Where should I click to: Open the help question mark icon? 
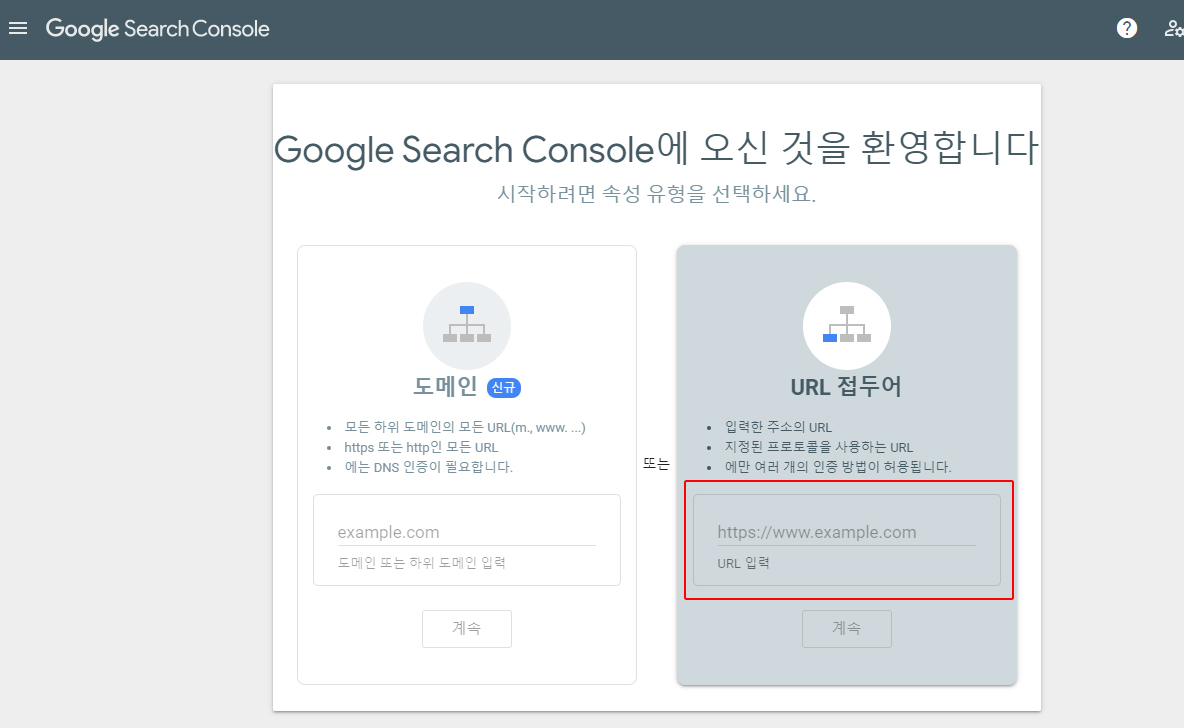[1127, 29]
